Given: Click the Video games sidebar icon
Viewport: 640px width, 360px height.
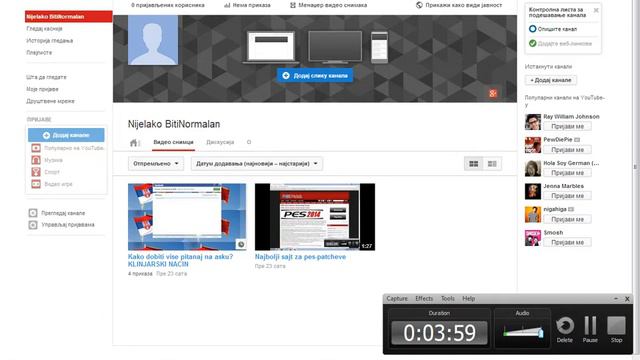Looking at the screenshot, I should [36, 184].
